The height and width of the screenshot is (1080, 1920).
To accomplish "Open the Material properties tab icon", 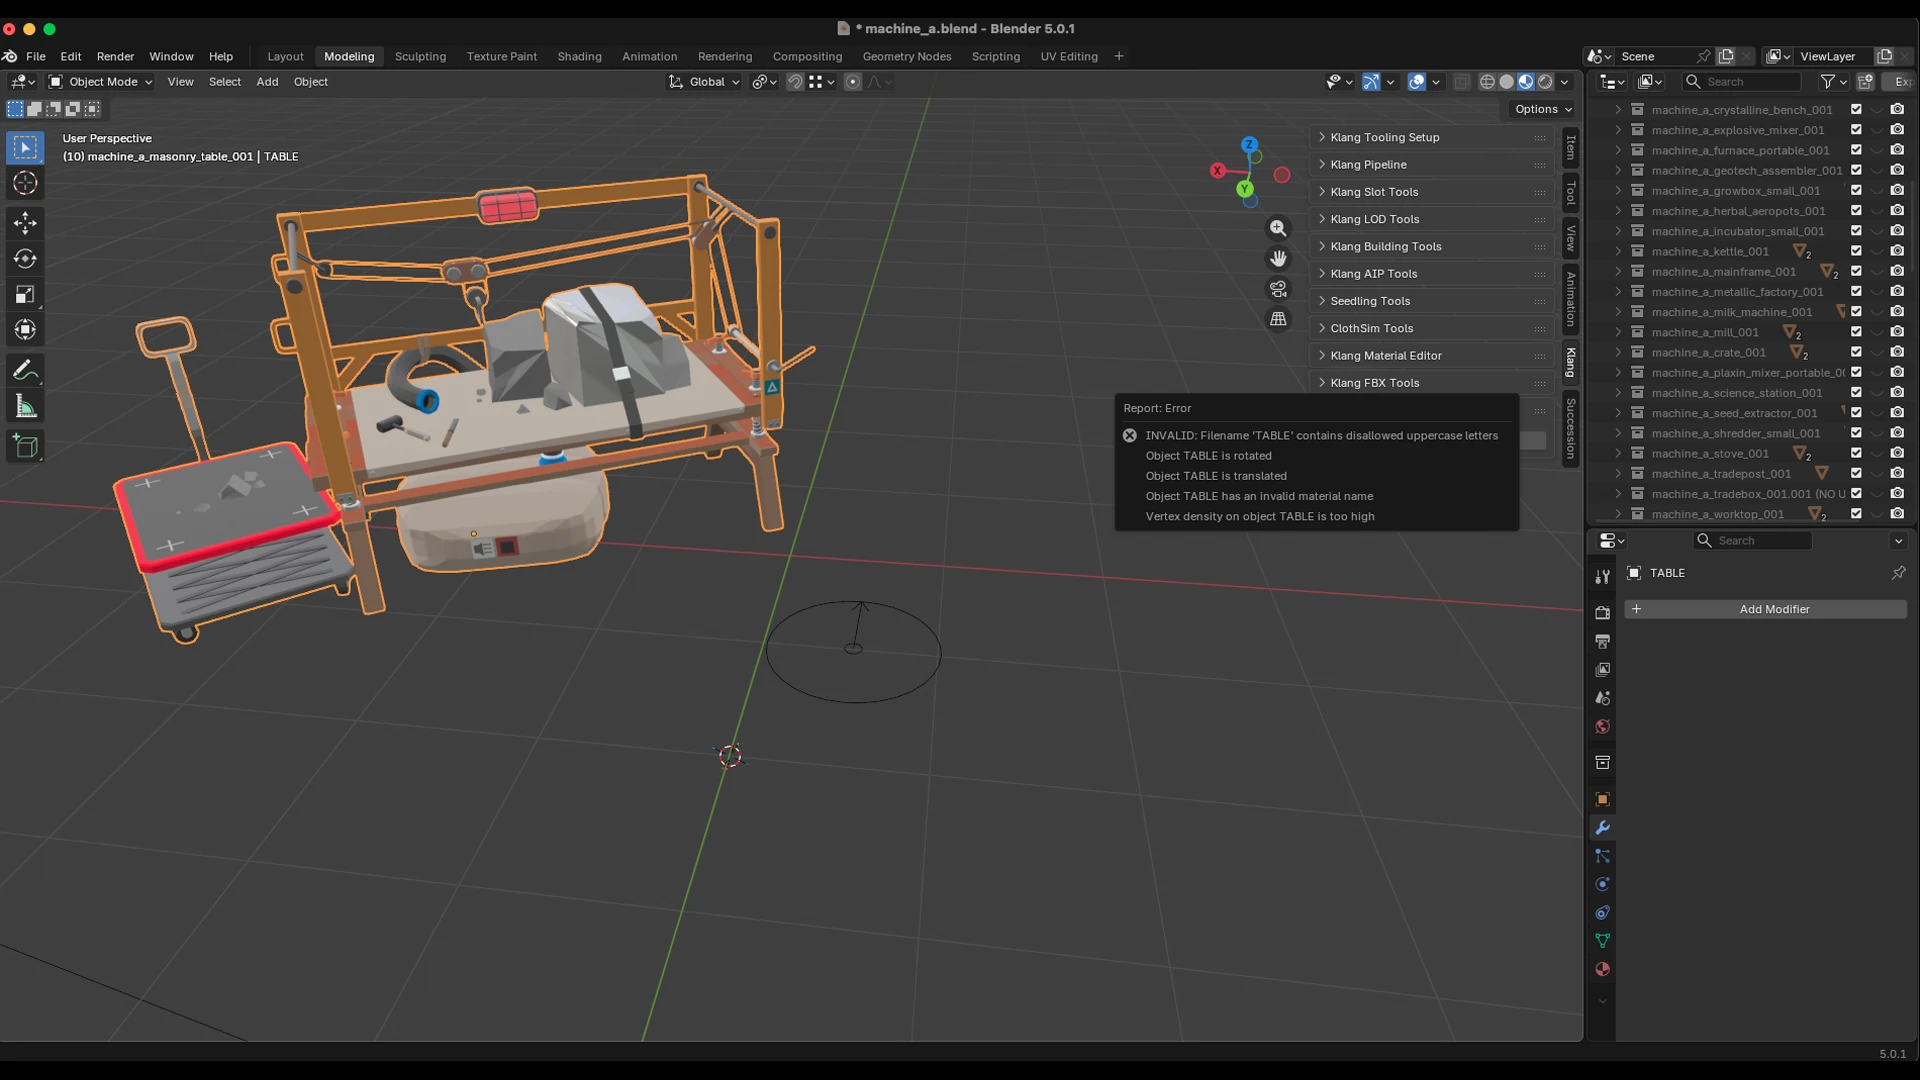I will coord(1602,969).
